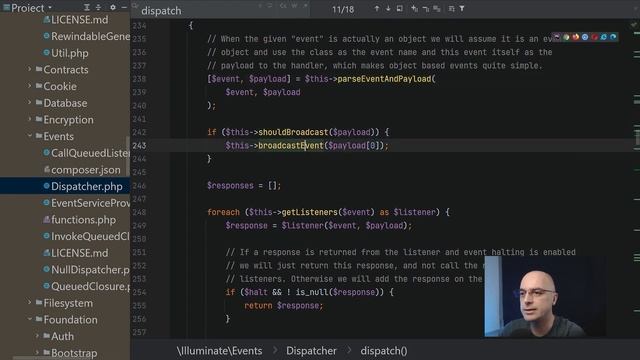
Task: Unselect the last occurrence icon
Action: coord(425,9)
